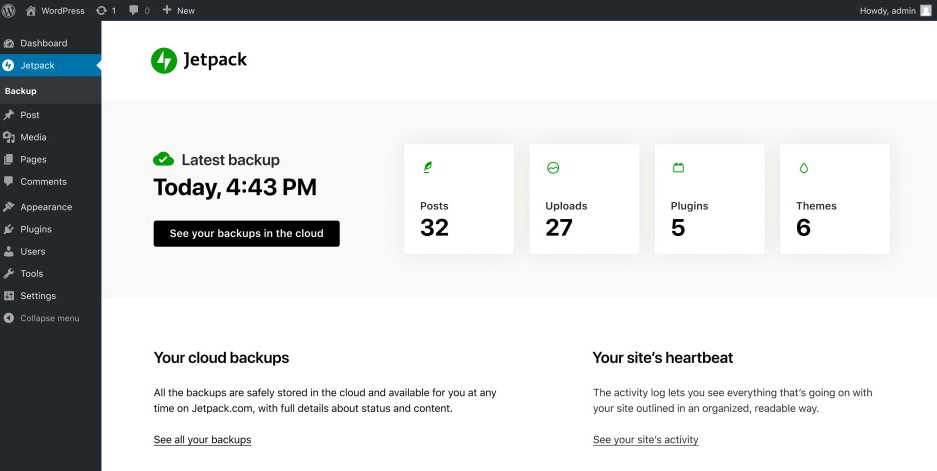This screenshot has height=471, width=937.
Task: Open Dashboard in the sidebar
Action: coord(43,43)
